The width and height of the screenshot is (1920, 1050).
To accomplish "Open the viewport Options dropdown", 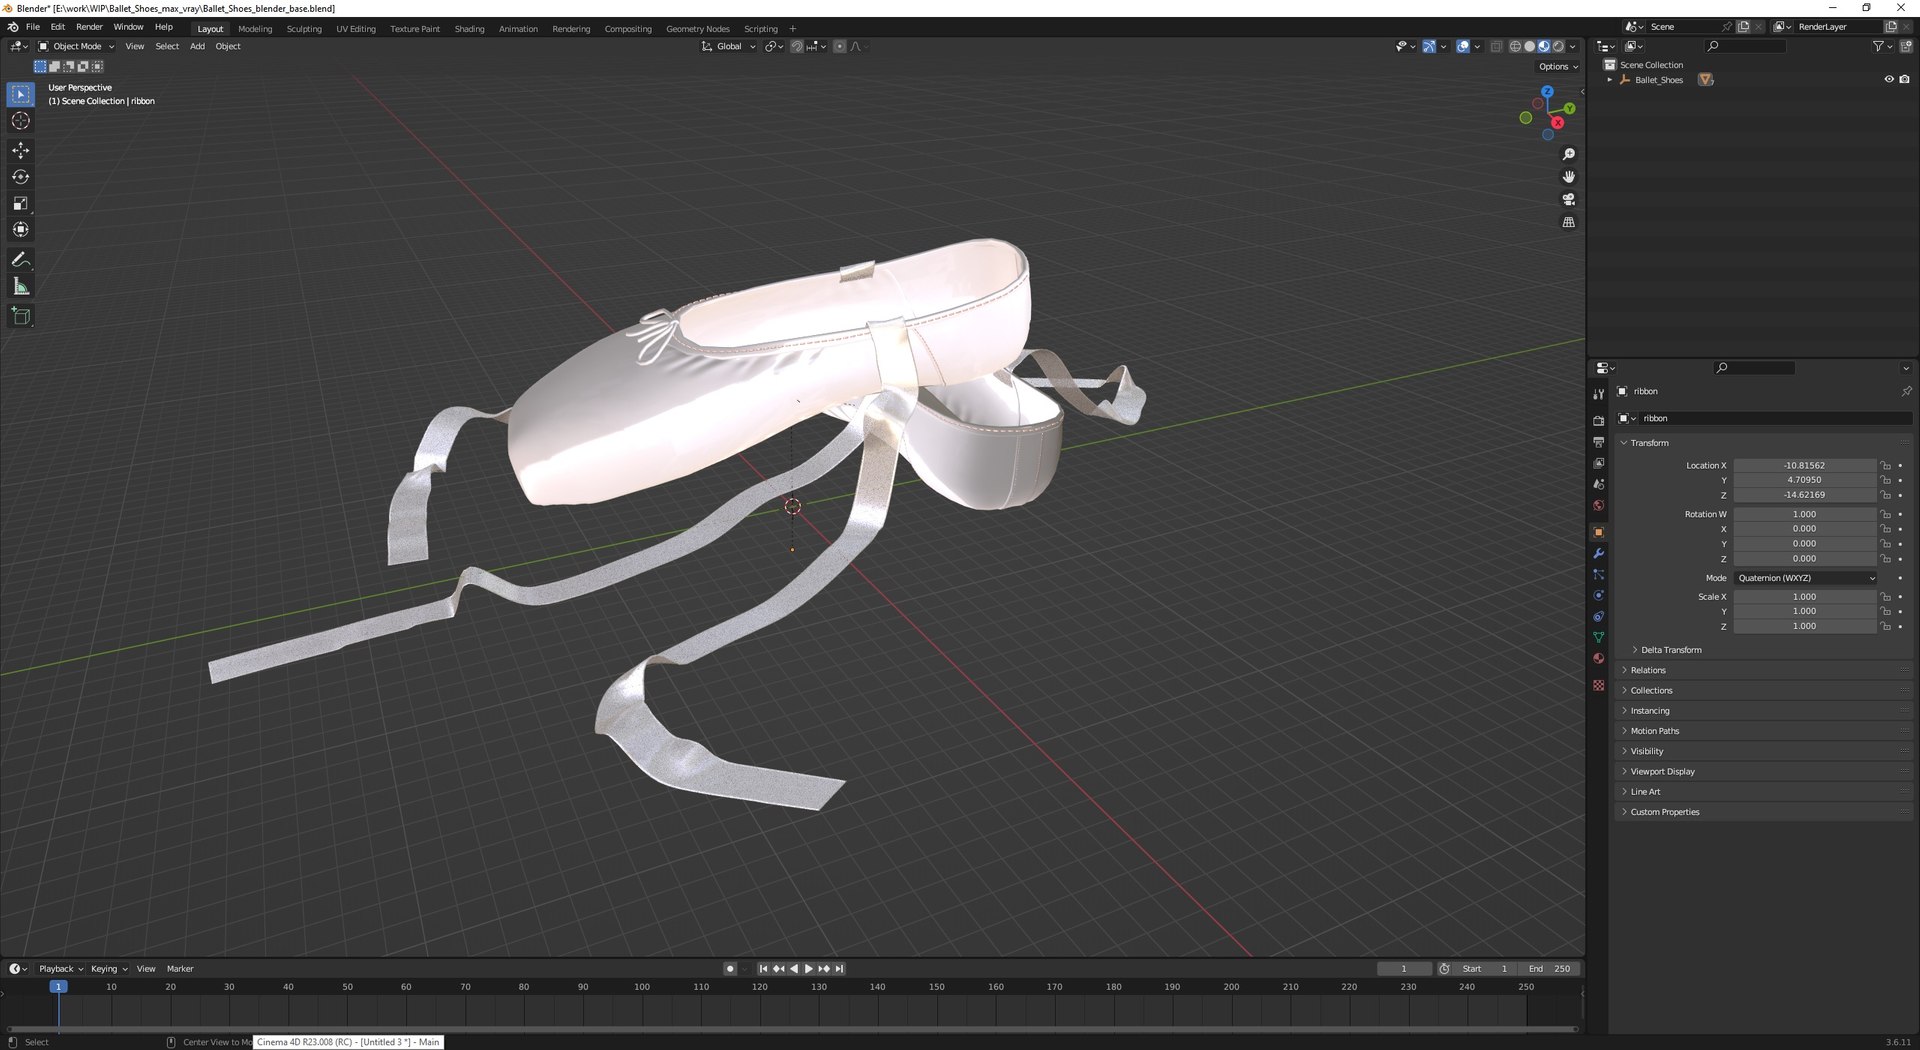I will pos(1558,67).
